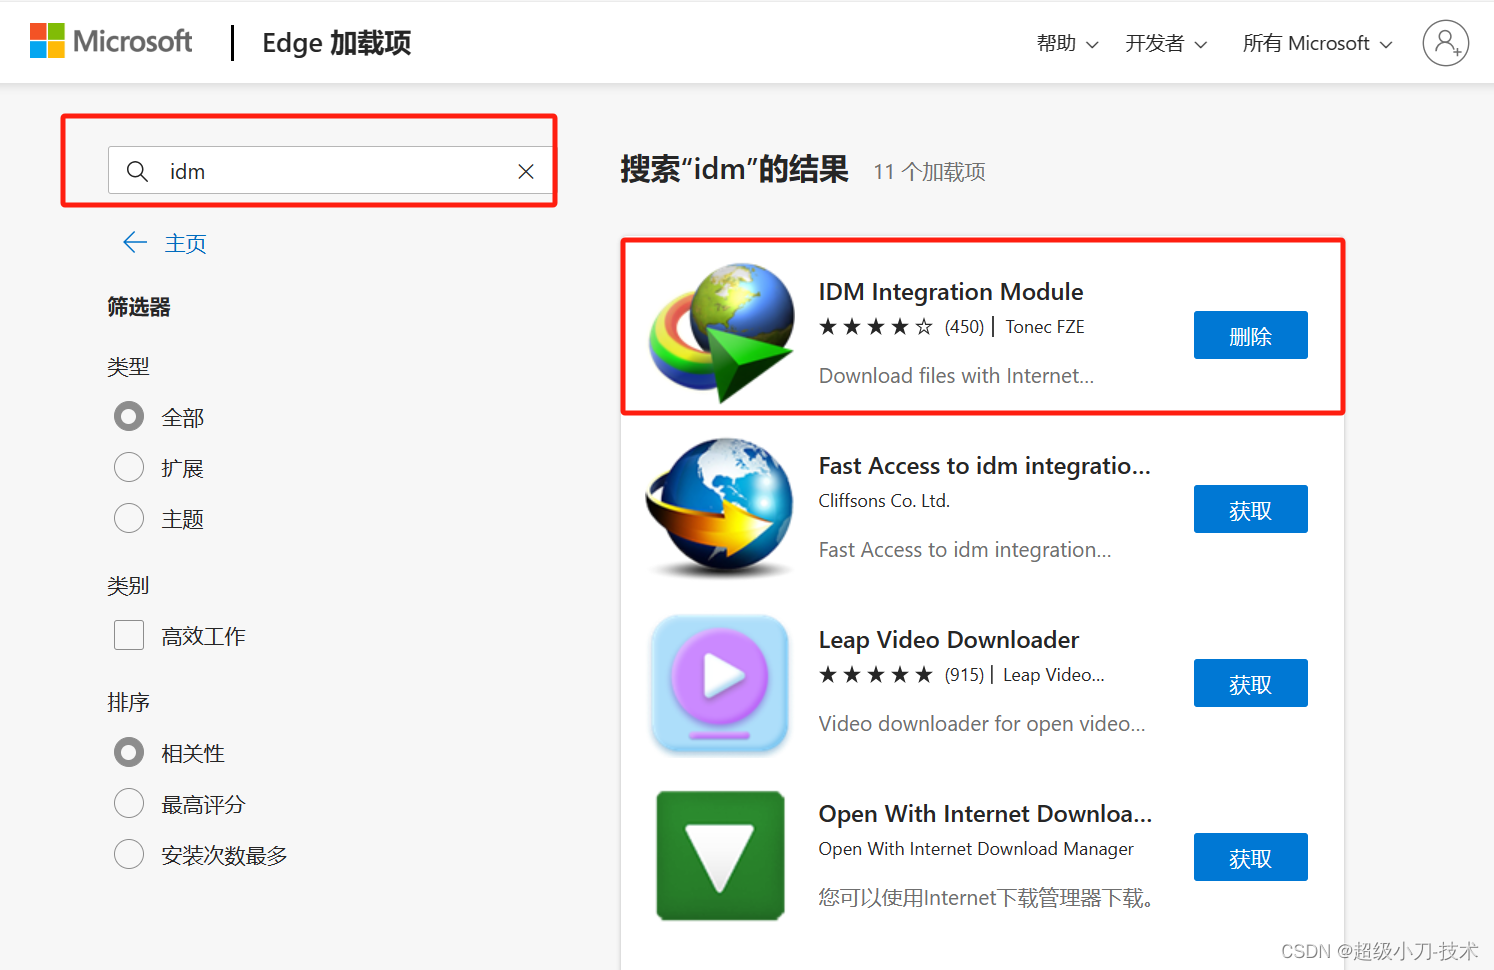Go back to 主页

click(x=185, y=244)
